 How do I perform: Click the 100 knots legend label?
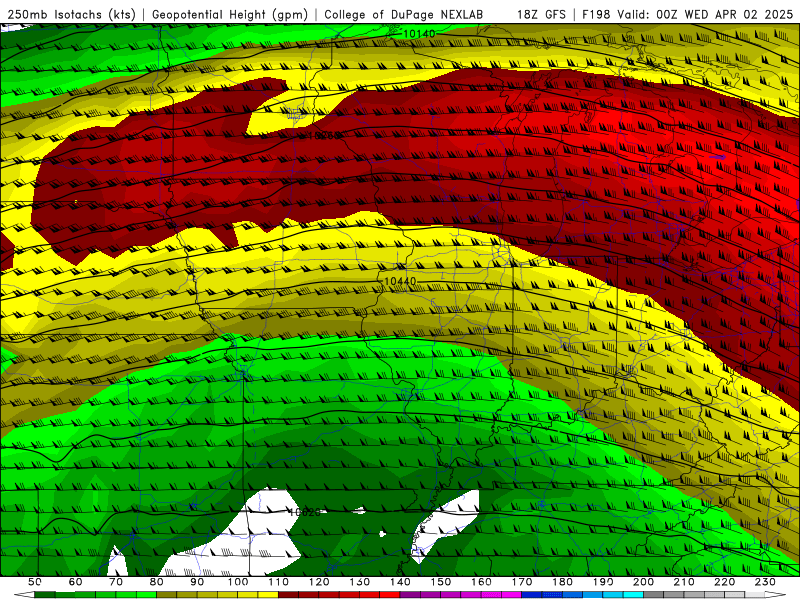(238, 582)
